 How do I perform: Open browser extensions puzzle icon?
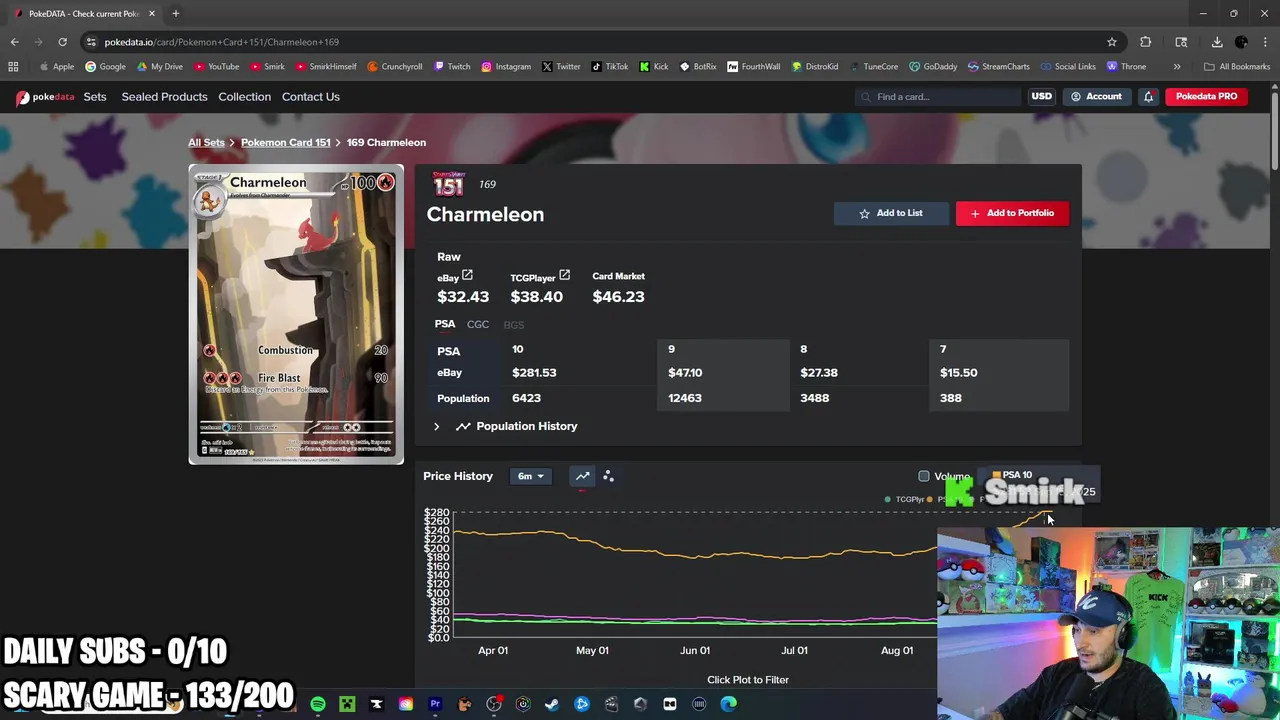[x=1145, y=42]
